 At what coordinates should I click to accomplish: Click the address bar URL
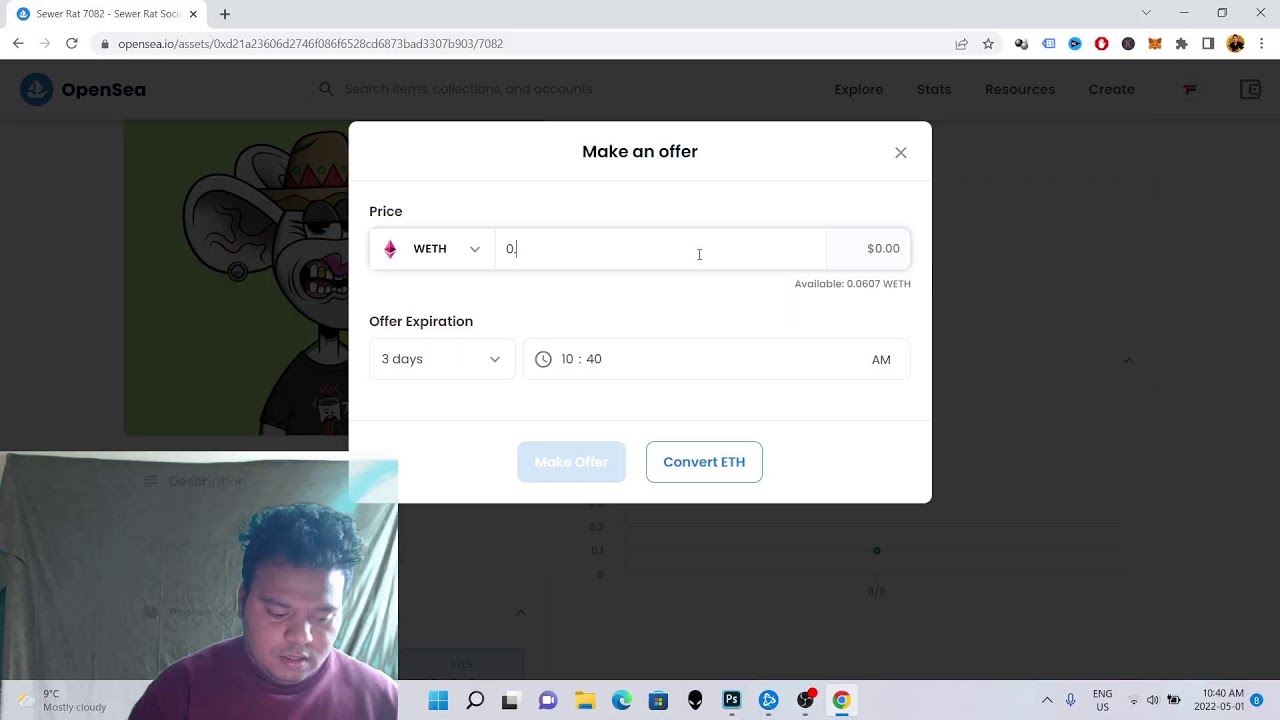pyautogui.click(x=310, y=44)
